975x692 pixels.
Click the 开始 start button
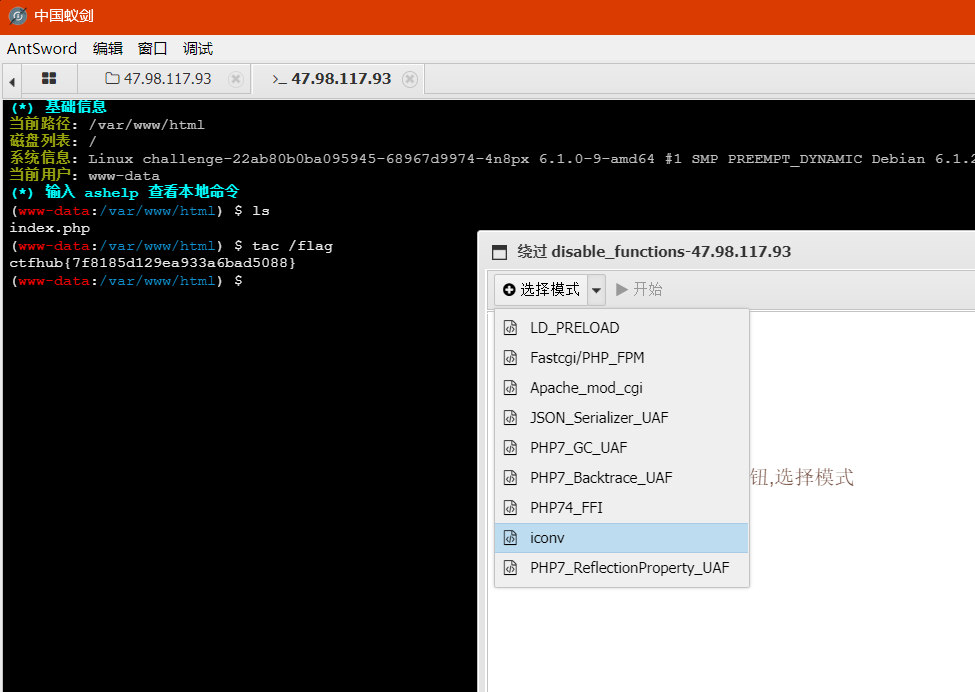pos(643,289)
